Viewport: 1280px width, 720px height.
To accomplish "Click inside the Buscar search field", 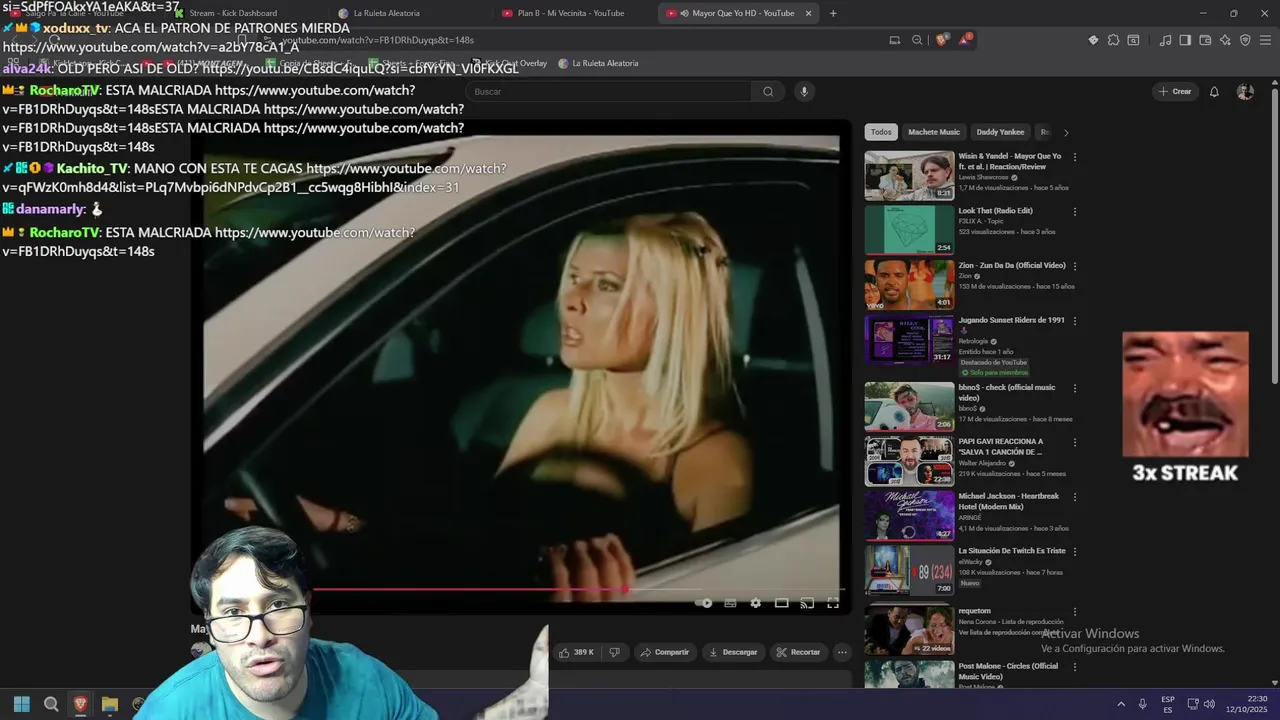I will pyautogui.click(x=608, y=91).
